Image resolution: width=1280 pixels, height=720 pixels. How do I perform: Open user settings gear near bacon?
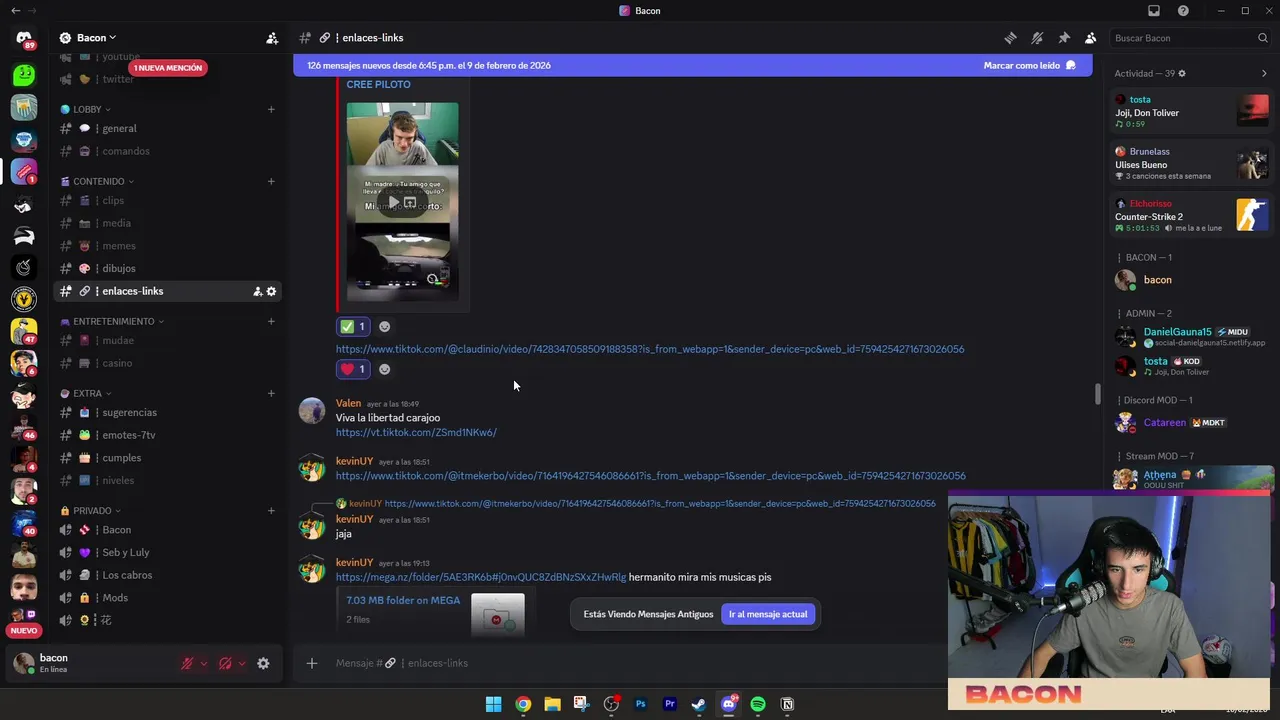click(x=263, y=663)
